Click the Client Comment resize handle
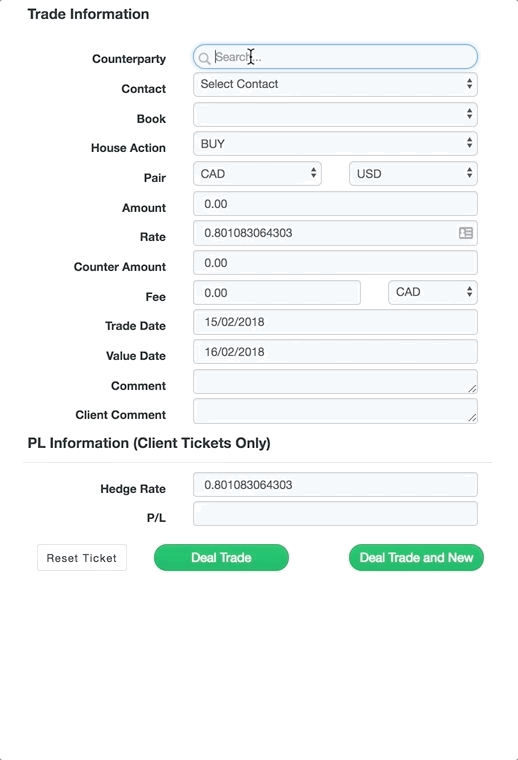Image resolution: width=518 pixels, height=760 pixels. tap(472, 418)
